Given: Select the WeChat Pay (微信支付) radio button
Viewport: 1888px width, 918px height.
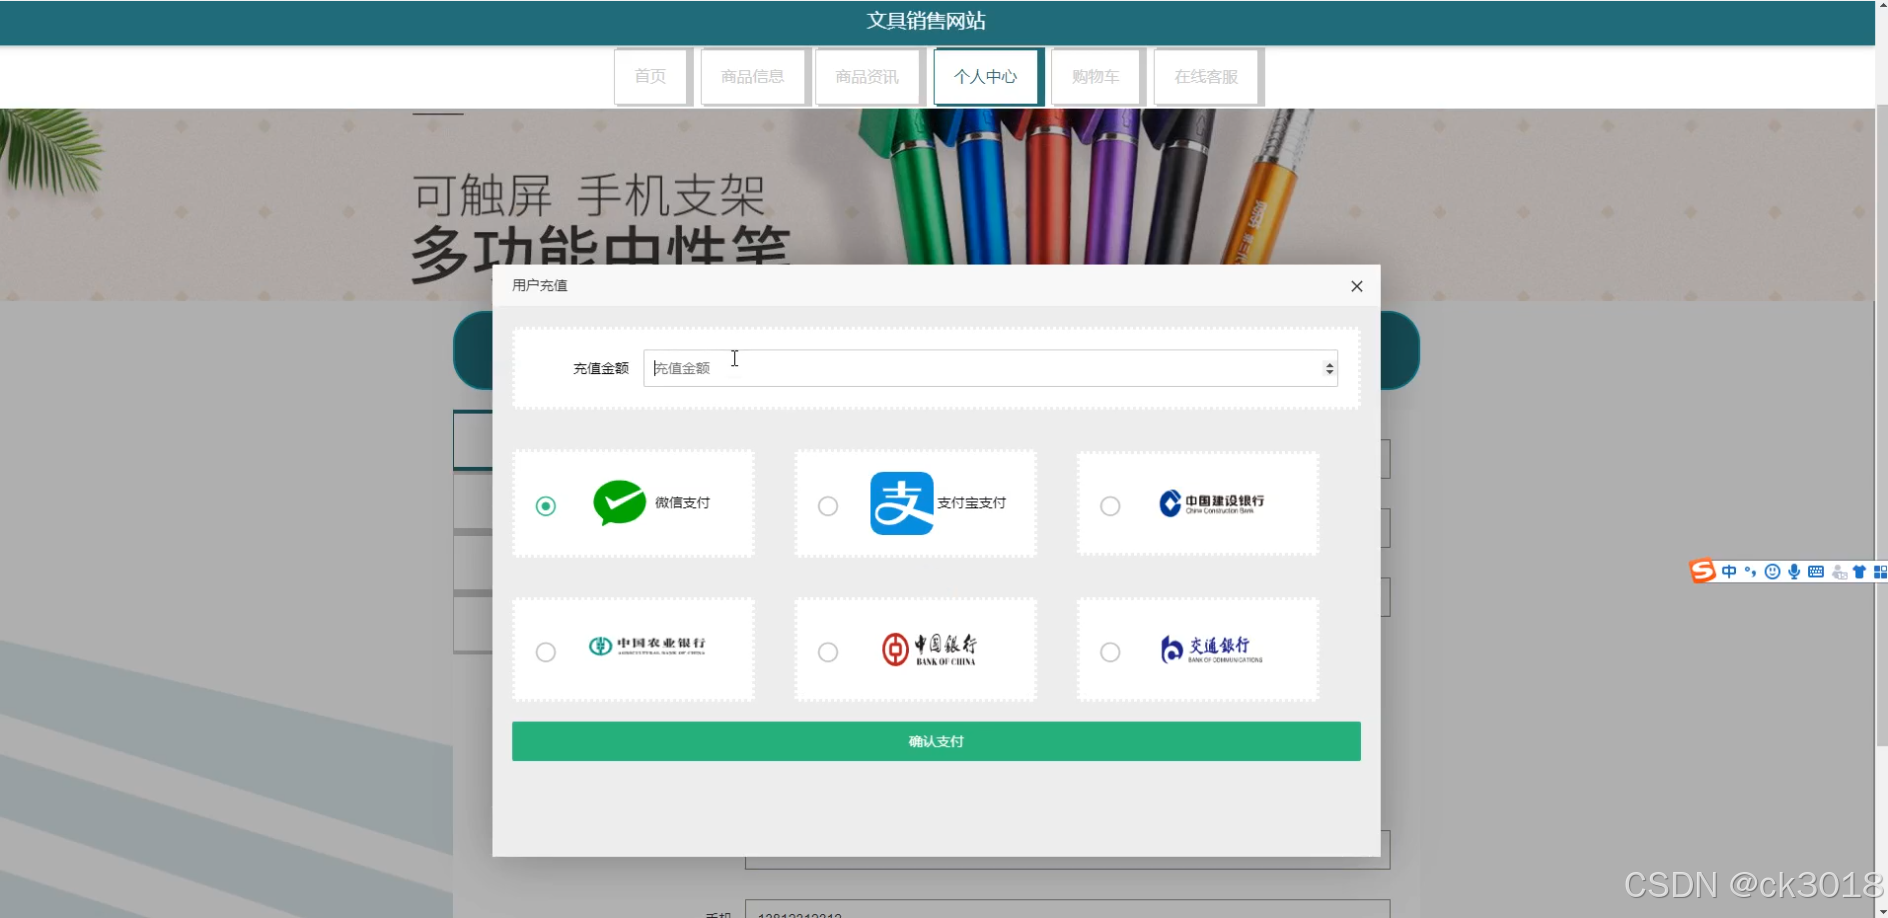Looking at the screenshot, I should point(546,506).
